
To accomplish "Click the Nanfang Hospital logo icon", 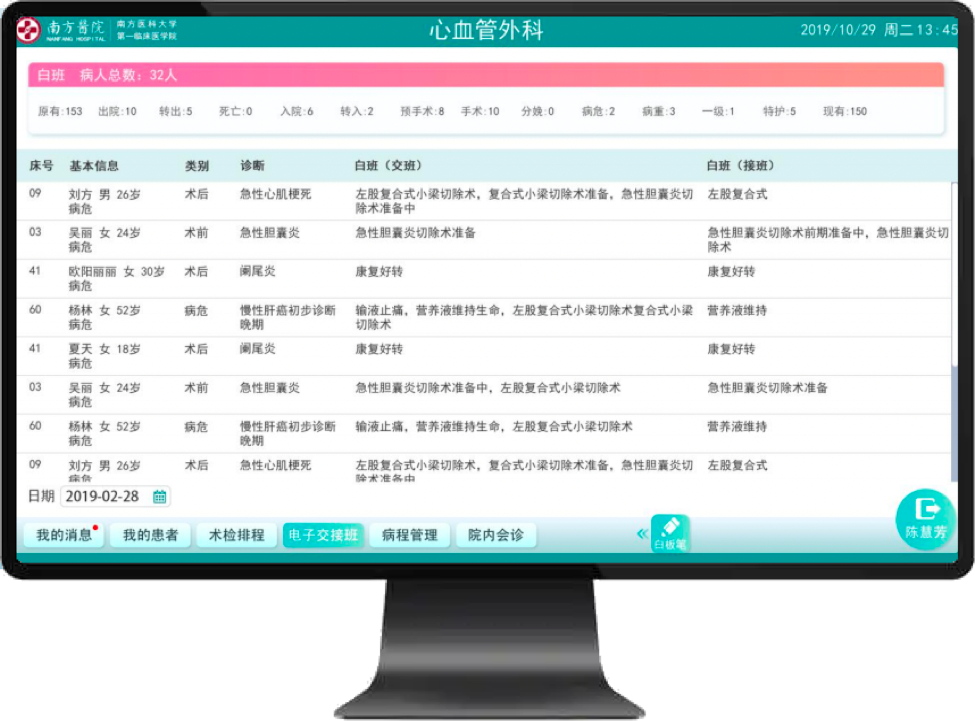I will pyautogui.click(x=28, y=30).
